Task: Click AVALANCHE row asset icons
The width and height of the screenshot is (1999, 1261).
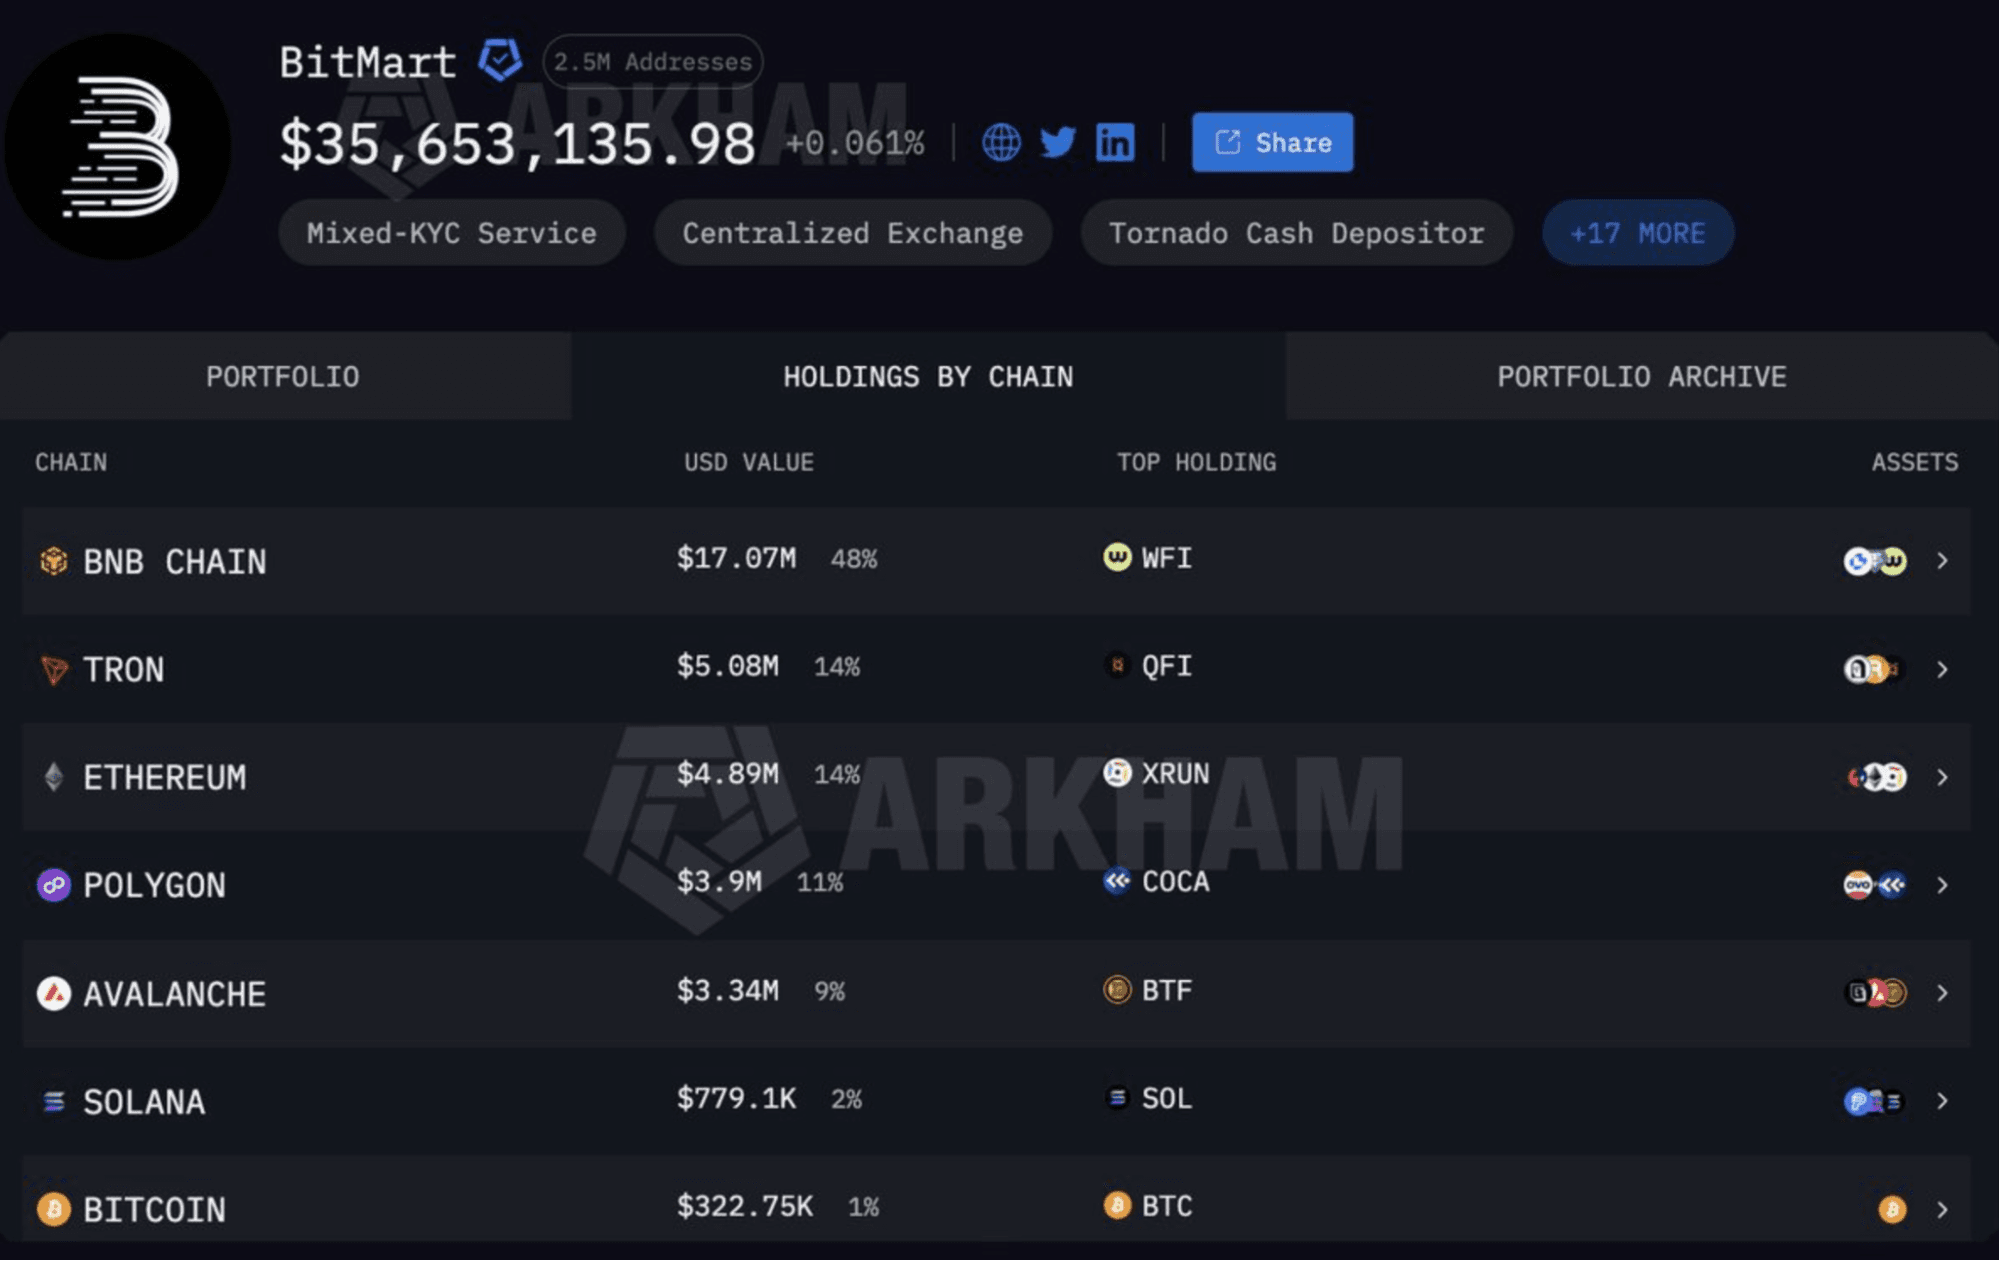Action: [1875, 993]
